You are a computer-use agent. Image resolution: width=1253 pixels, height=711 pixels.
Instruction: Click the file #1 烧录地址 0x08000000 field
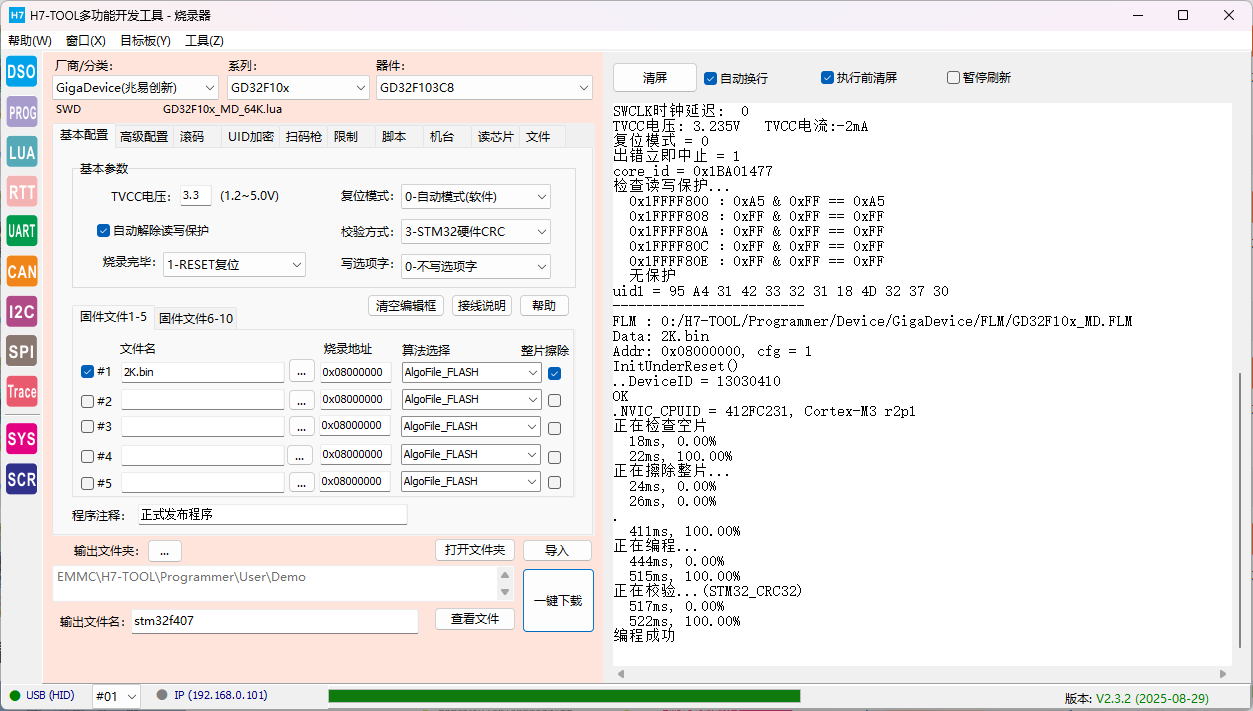355,372
